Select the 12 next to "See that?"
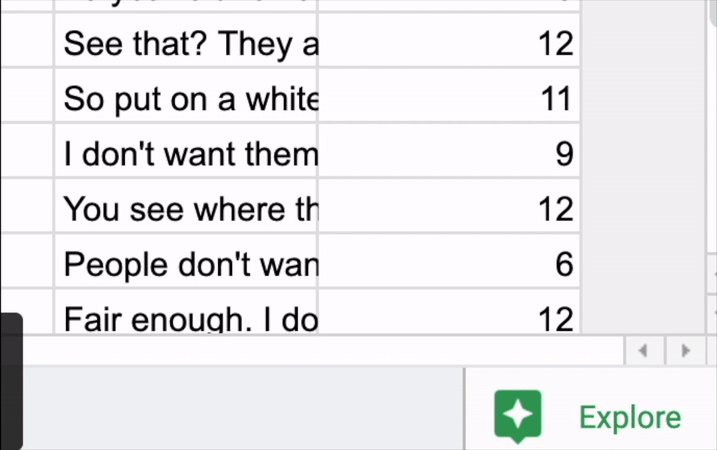Screen dimensions: 717x450 (x=449, y=41)
